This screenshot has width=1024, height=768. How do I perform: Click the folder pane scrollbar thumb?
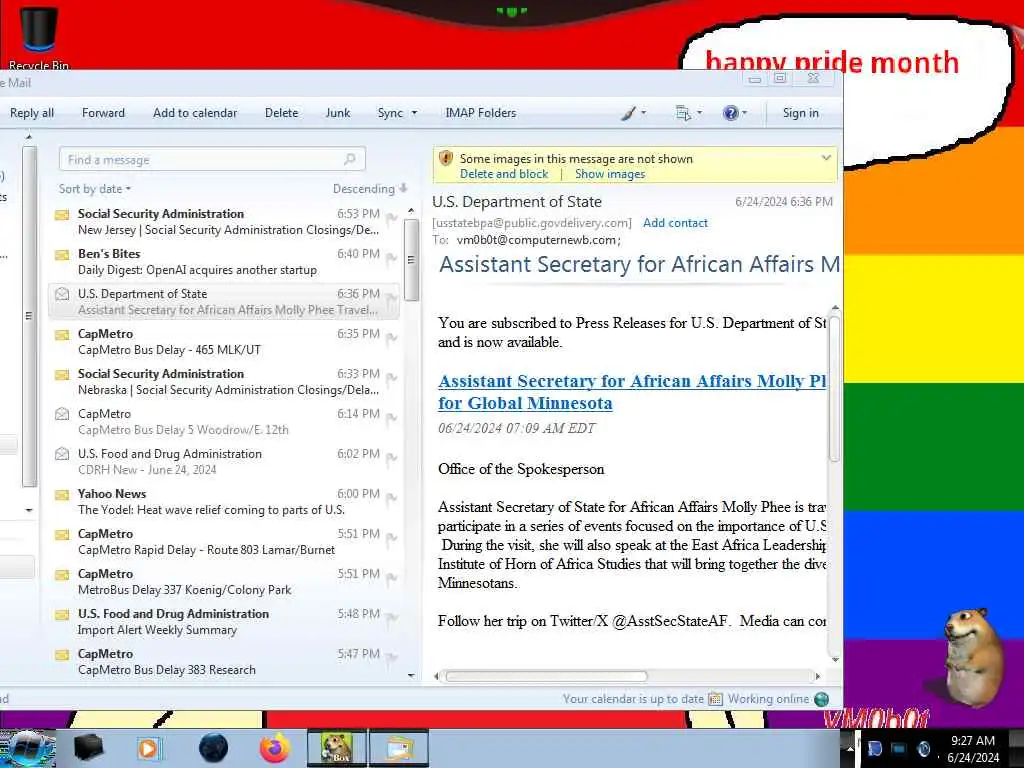pyautogui.click(x=29, y=316)
